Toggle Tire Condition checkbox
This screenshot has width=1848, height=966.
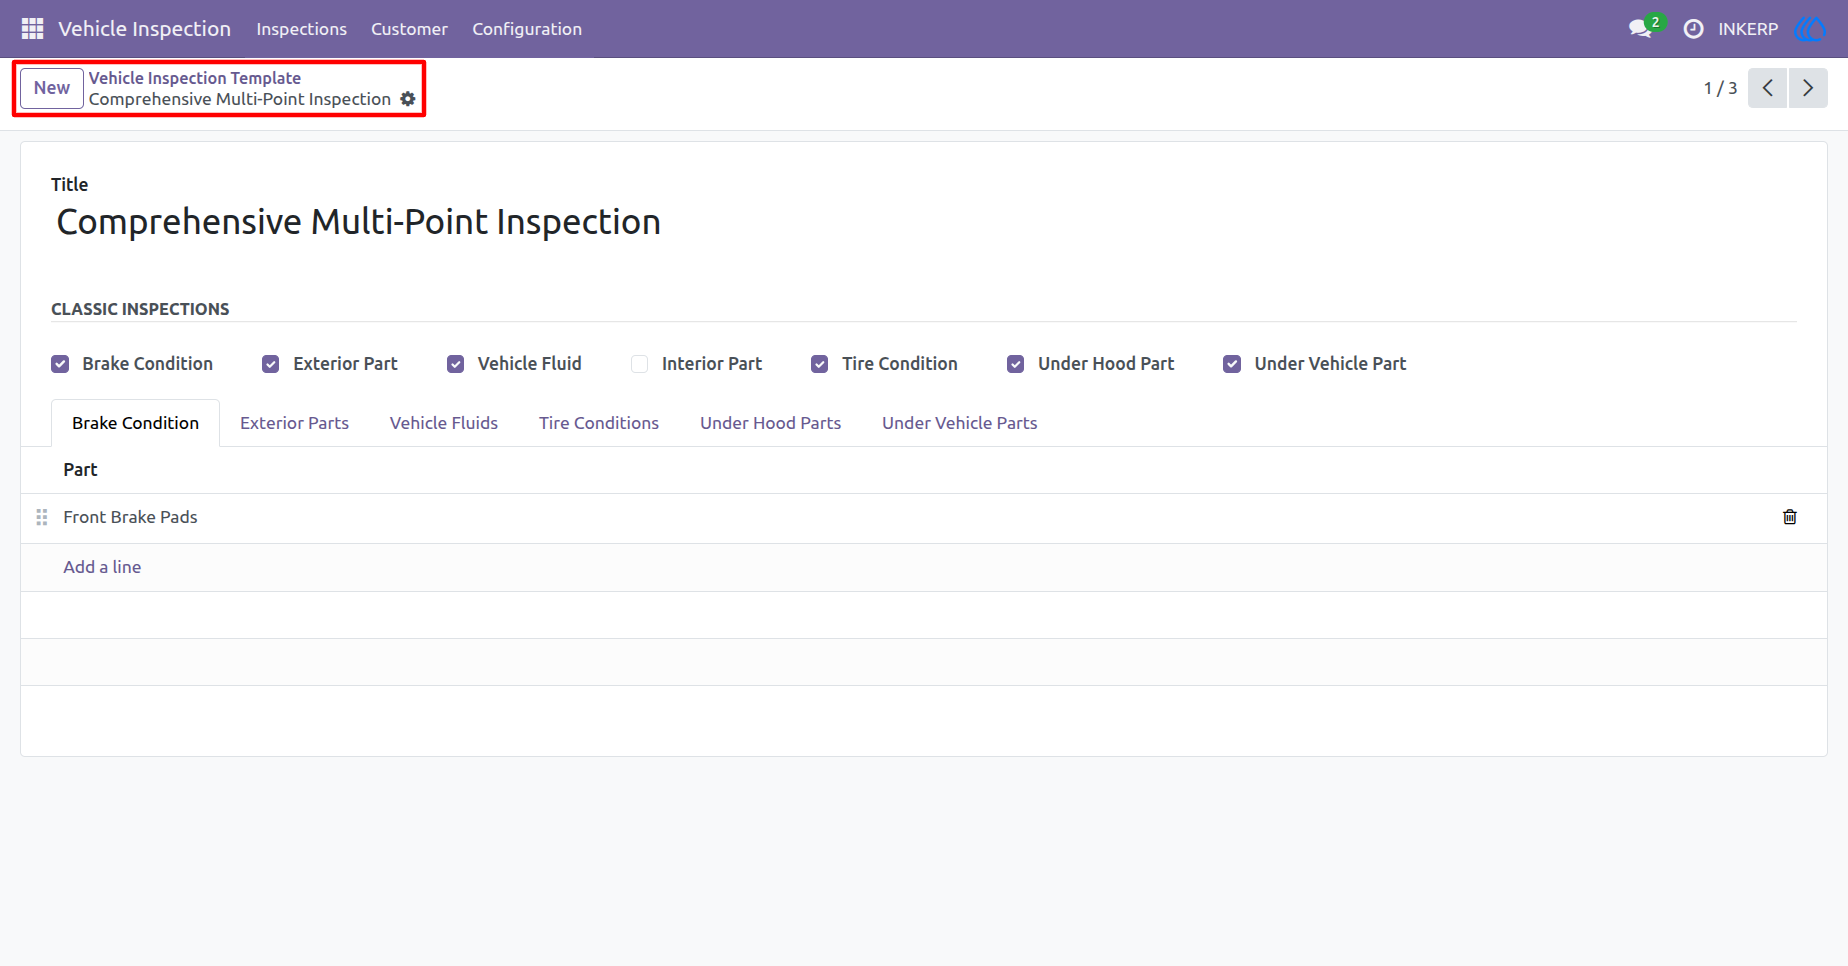819,364
